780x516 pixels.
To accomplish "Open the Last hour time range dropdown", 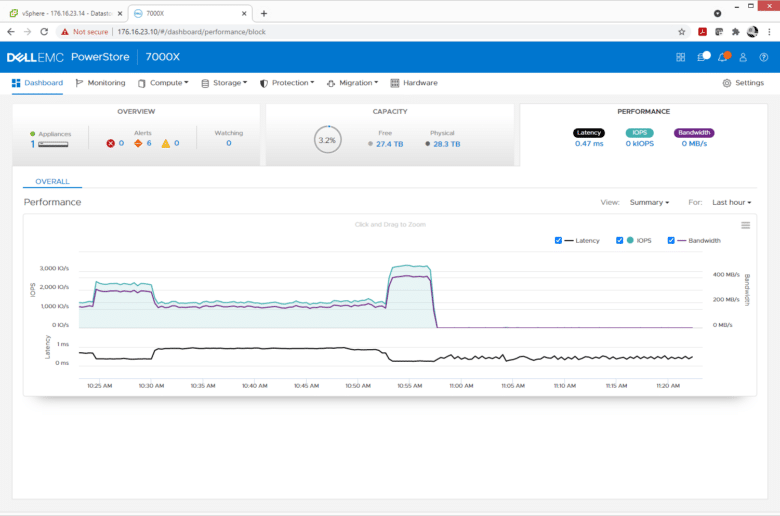I will pyautogui.click(x=731, y=203).
